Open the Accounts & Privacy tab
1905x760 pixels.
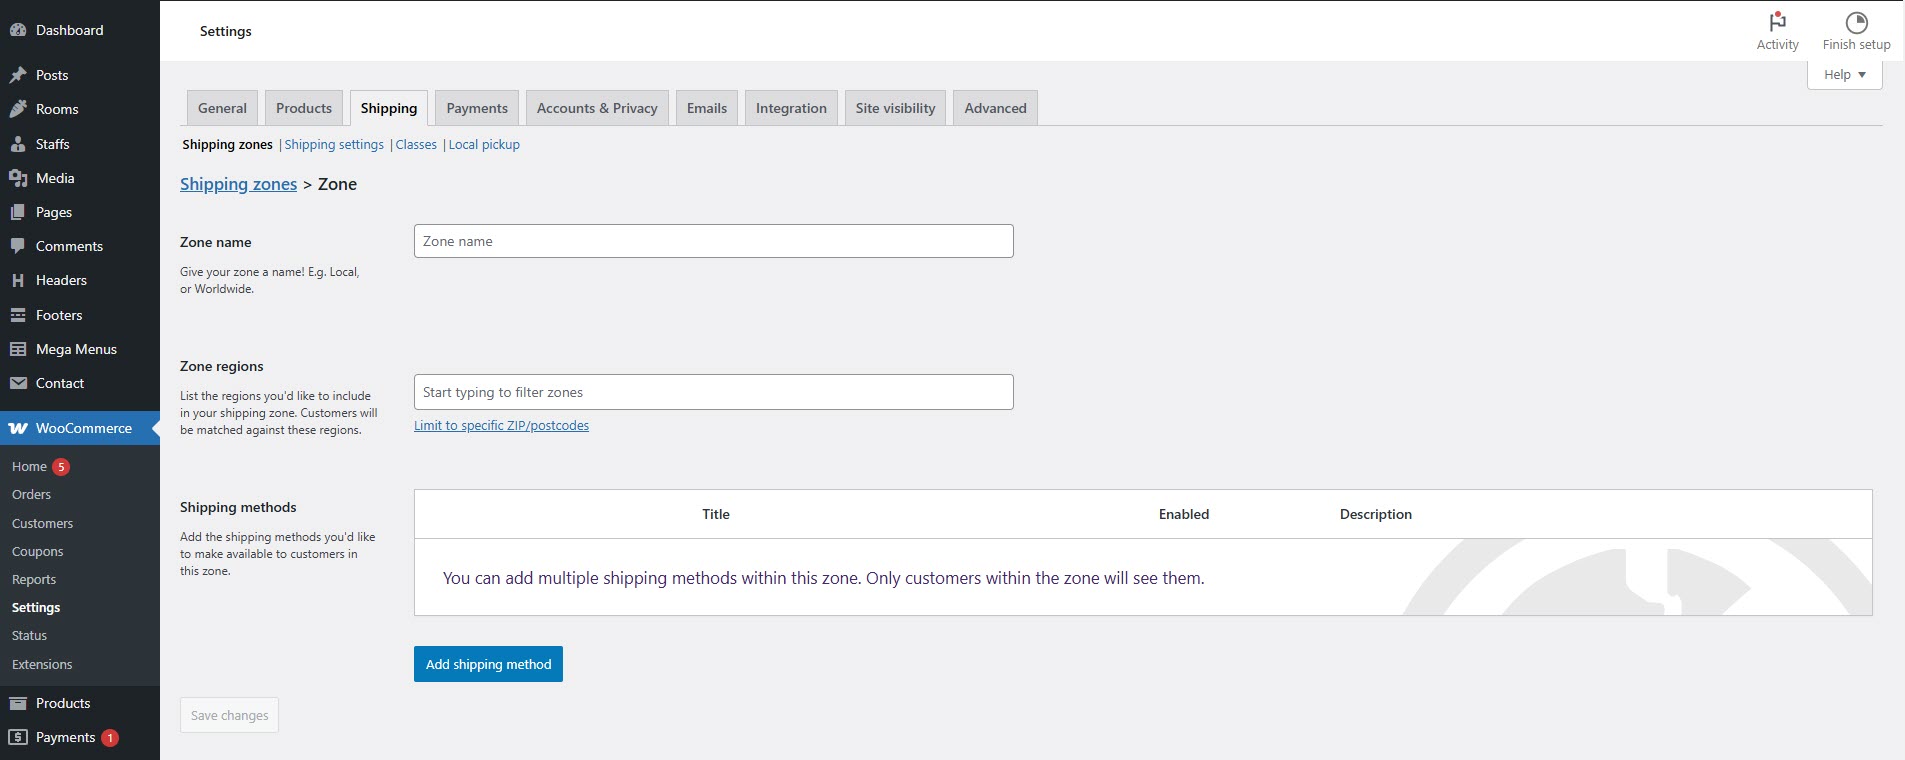coord(597,108)
